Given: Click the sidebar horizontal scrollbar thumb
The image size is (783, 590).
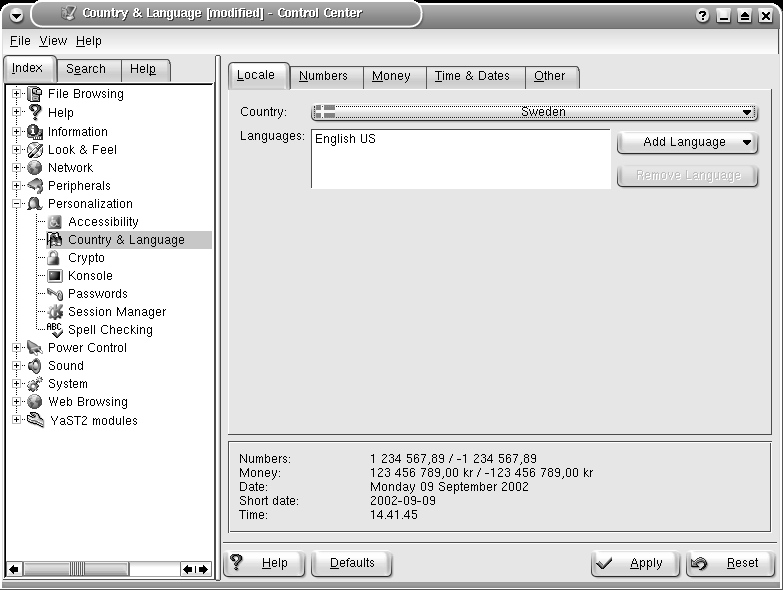Looking at the screenshot, I should click(76, 569).
